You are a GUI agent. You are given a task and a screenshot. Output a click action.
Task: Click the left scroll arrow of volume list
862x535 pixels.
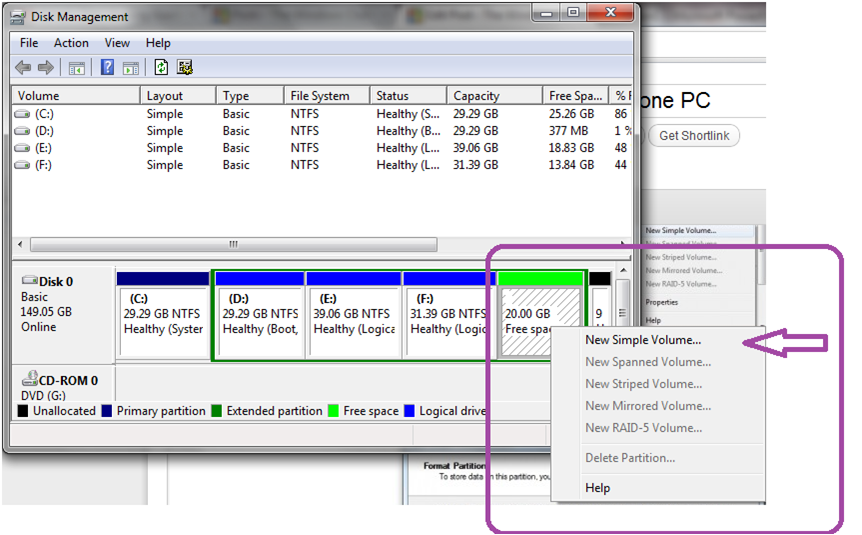coord(20,244)
